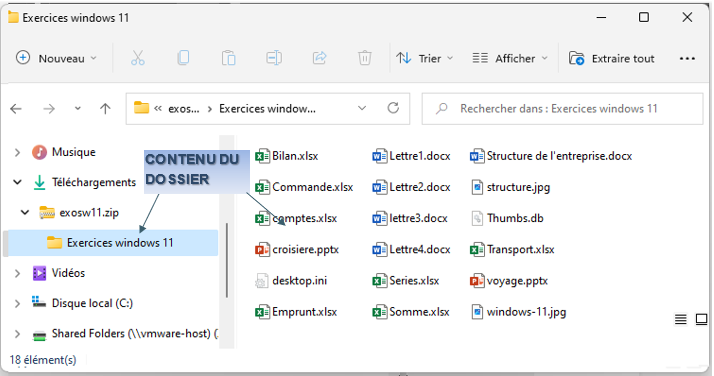Collapse the exosw11.zip tree node
Screen dimensions: 714x376
point(25,212)
